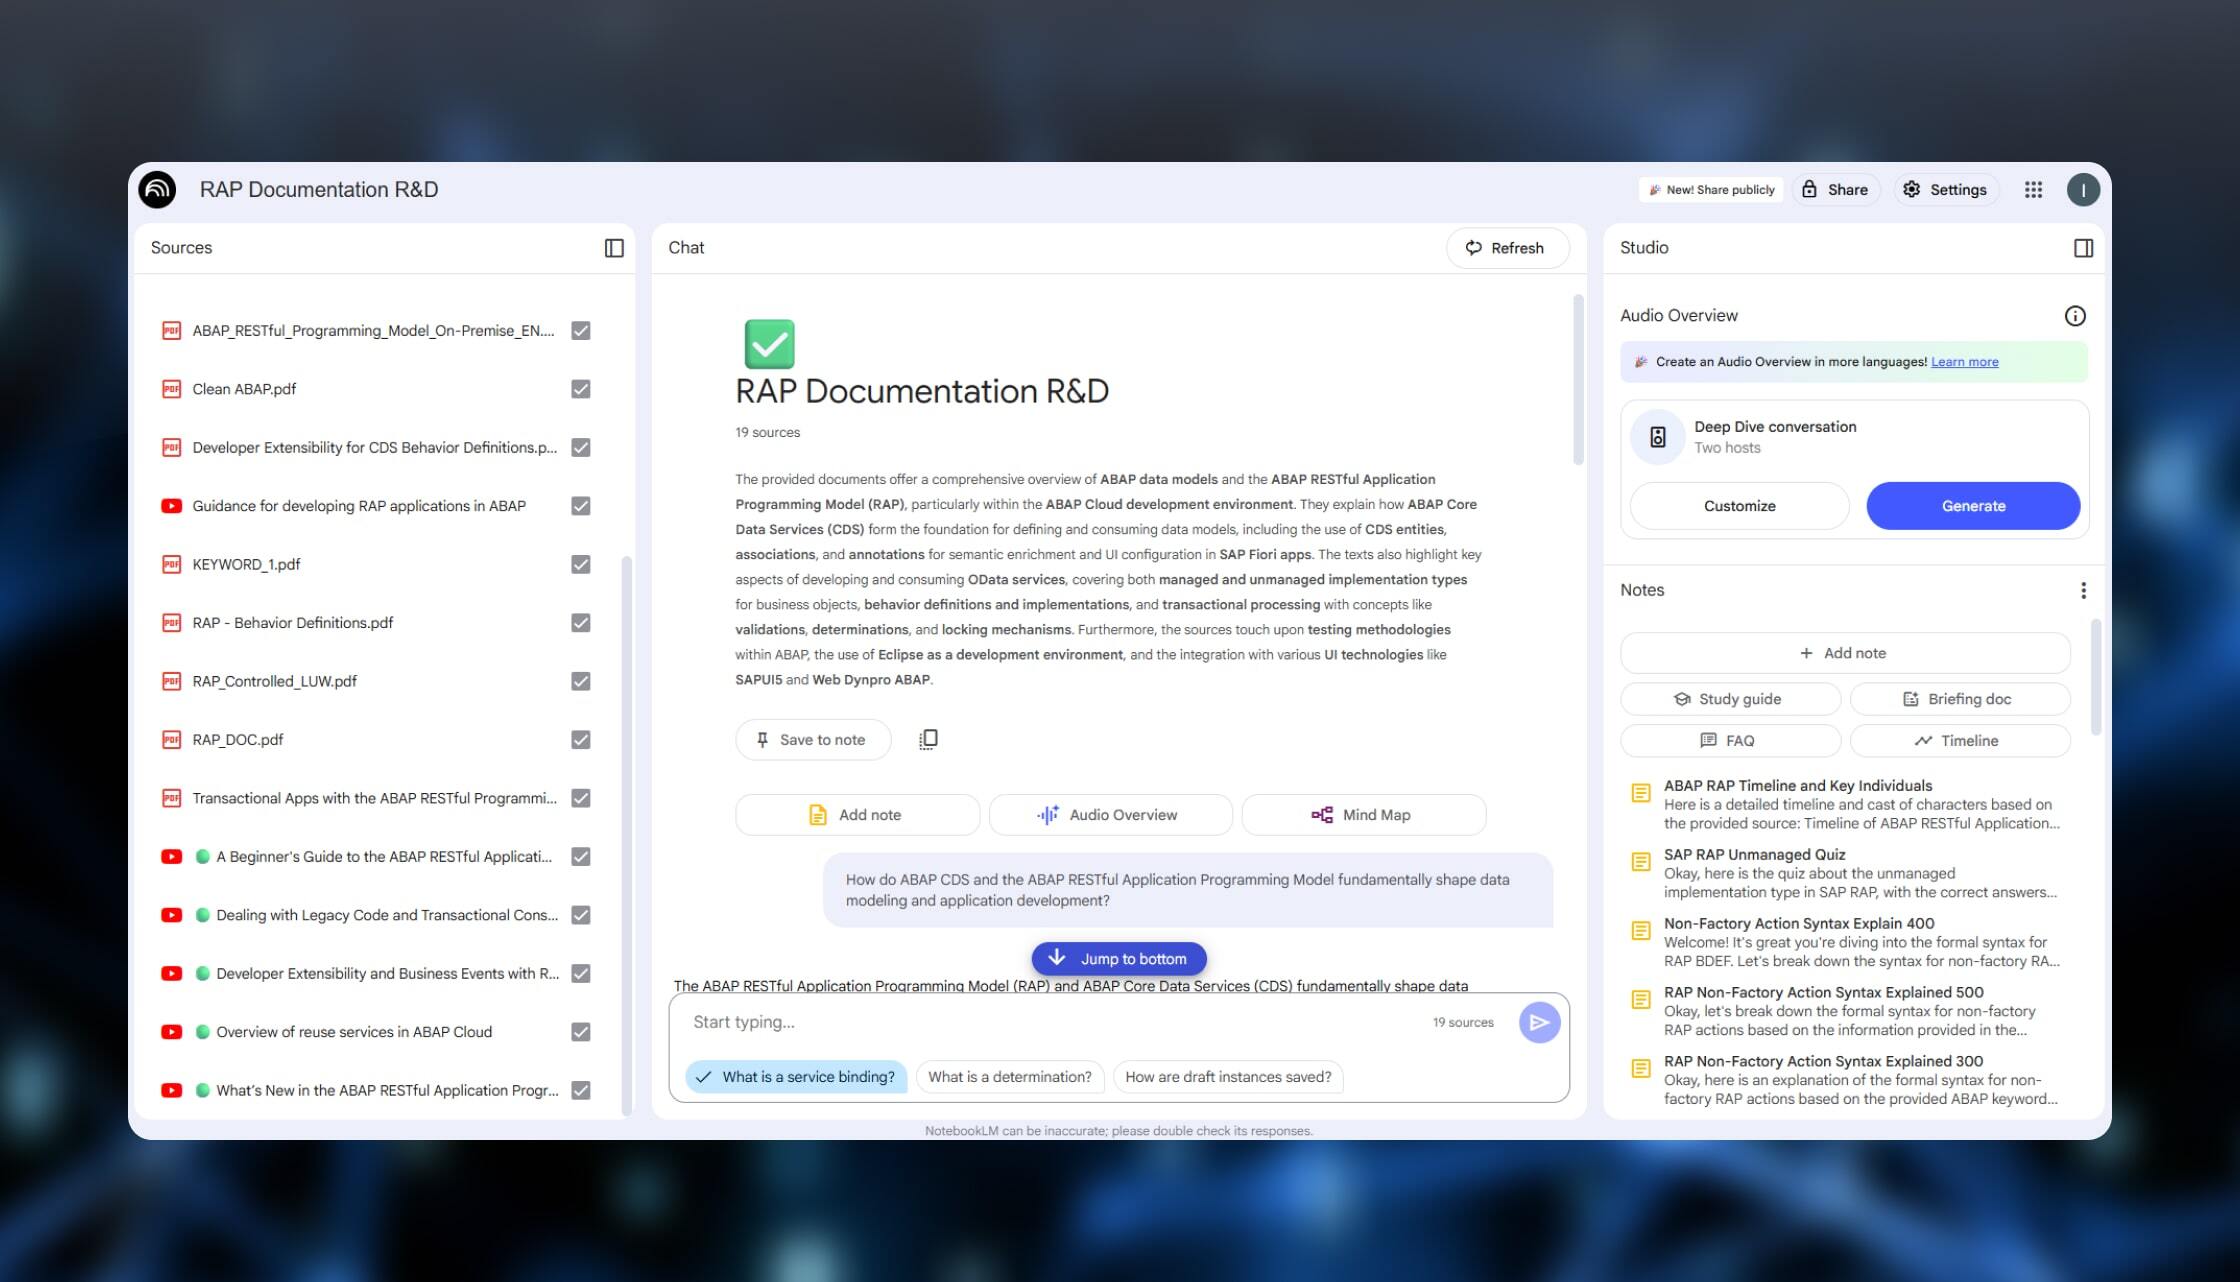Image resolution: width=2240 pixels, height=1282 pixels.
Task: Open the user account avatar
Action: (x=2083, y=189)
